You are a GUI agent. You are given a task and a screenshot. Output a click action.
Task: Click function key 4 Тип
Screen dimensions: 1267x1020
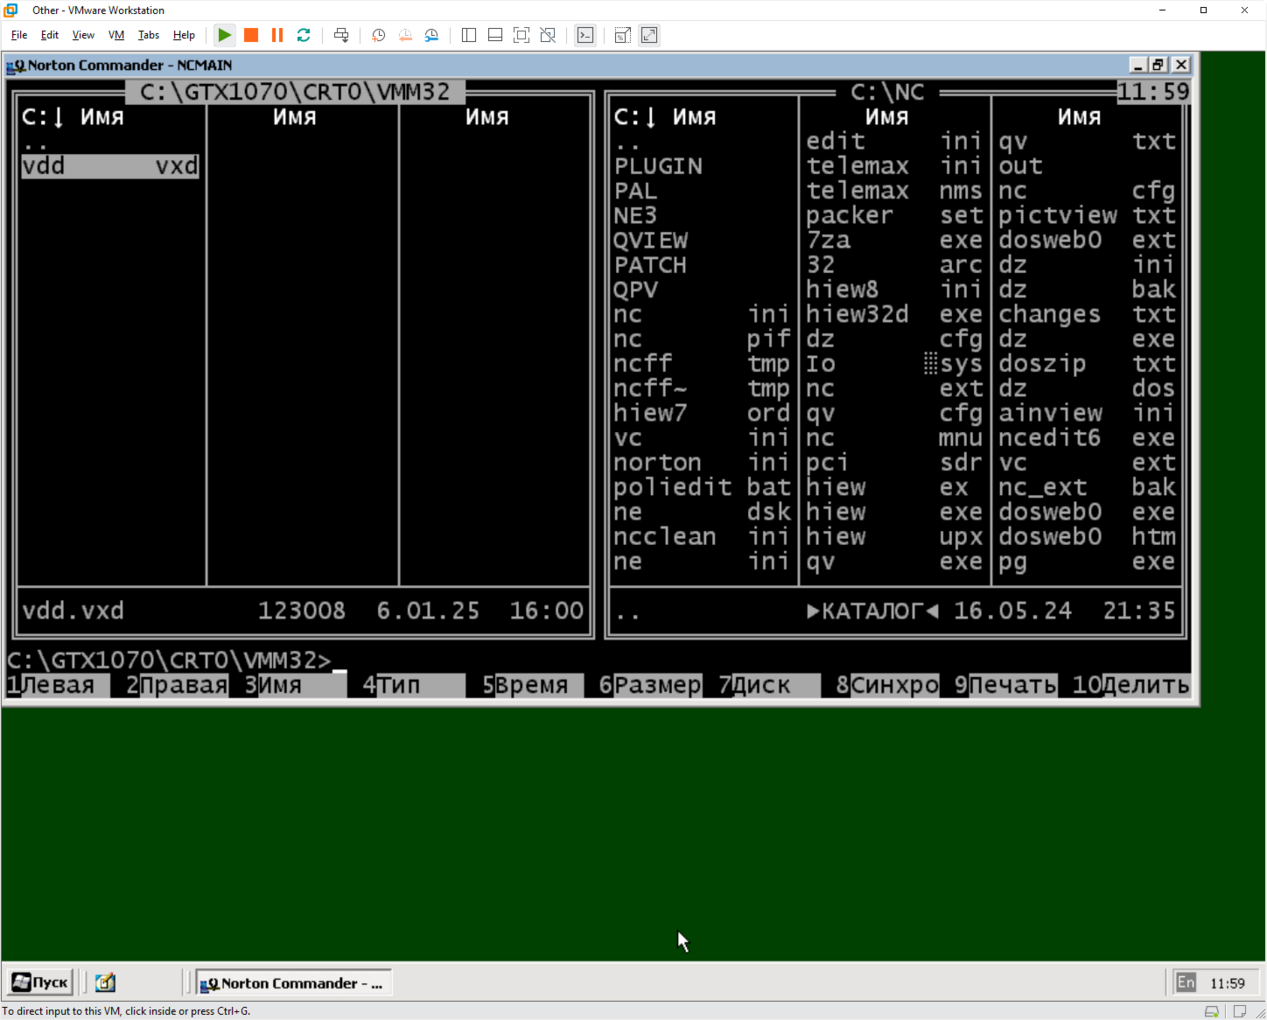pyautogui.click(x=414, y=685)
